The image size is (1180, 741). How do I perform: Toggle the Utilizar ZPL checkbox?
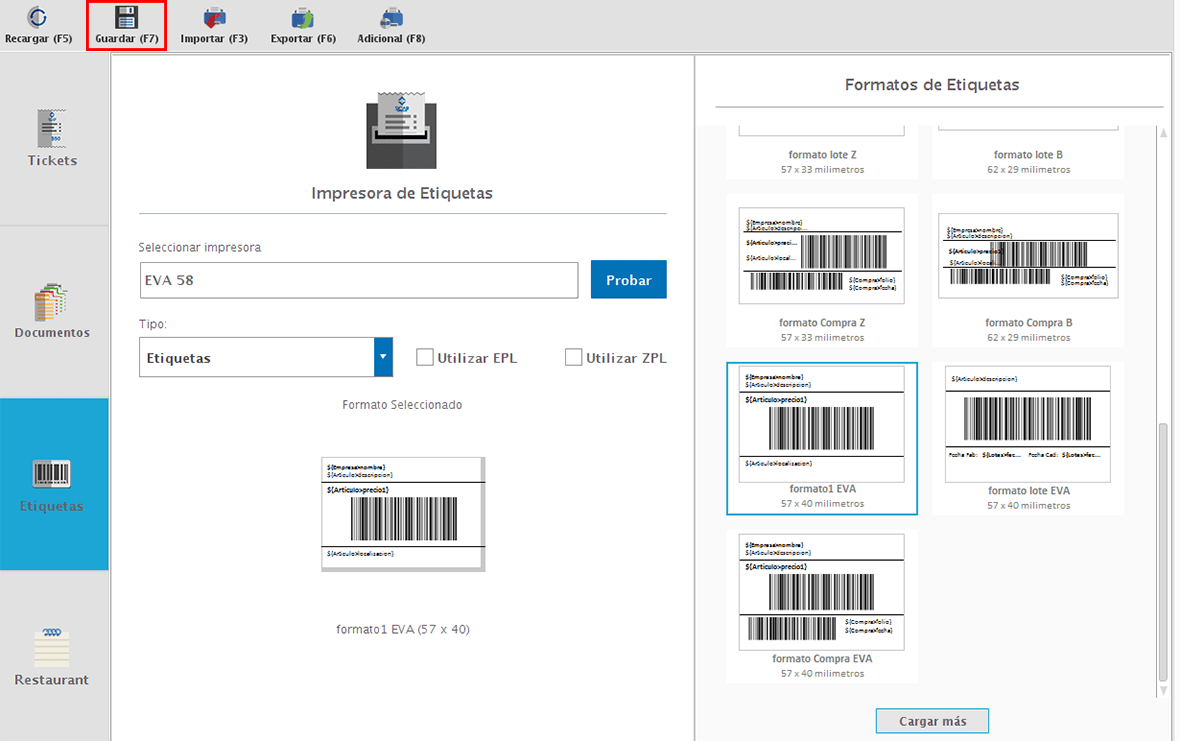click(x=573, y=357)
